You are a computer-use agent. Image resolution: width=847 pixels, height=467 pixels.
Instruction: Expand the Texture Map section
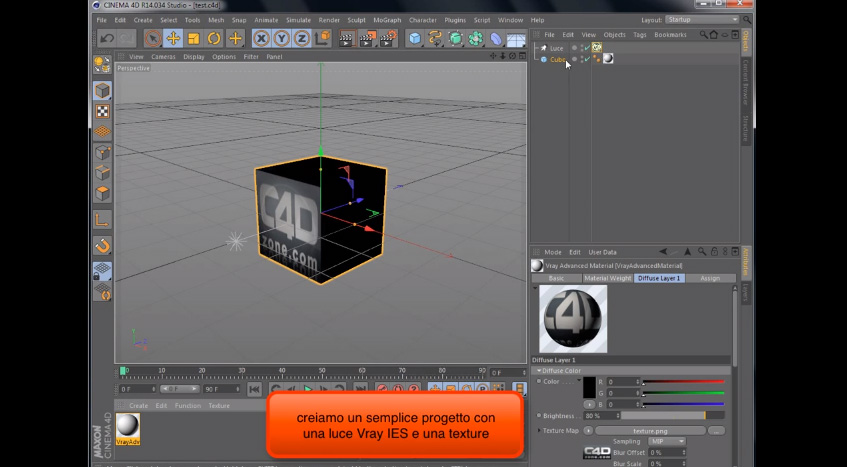(539, 430)
